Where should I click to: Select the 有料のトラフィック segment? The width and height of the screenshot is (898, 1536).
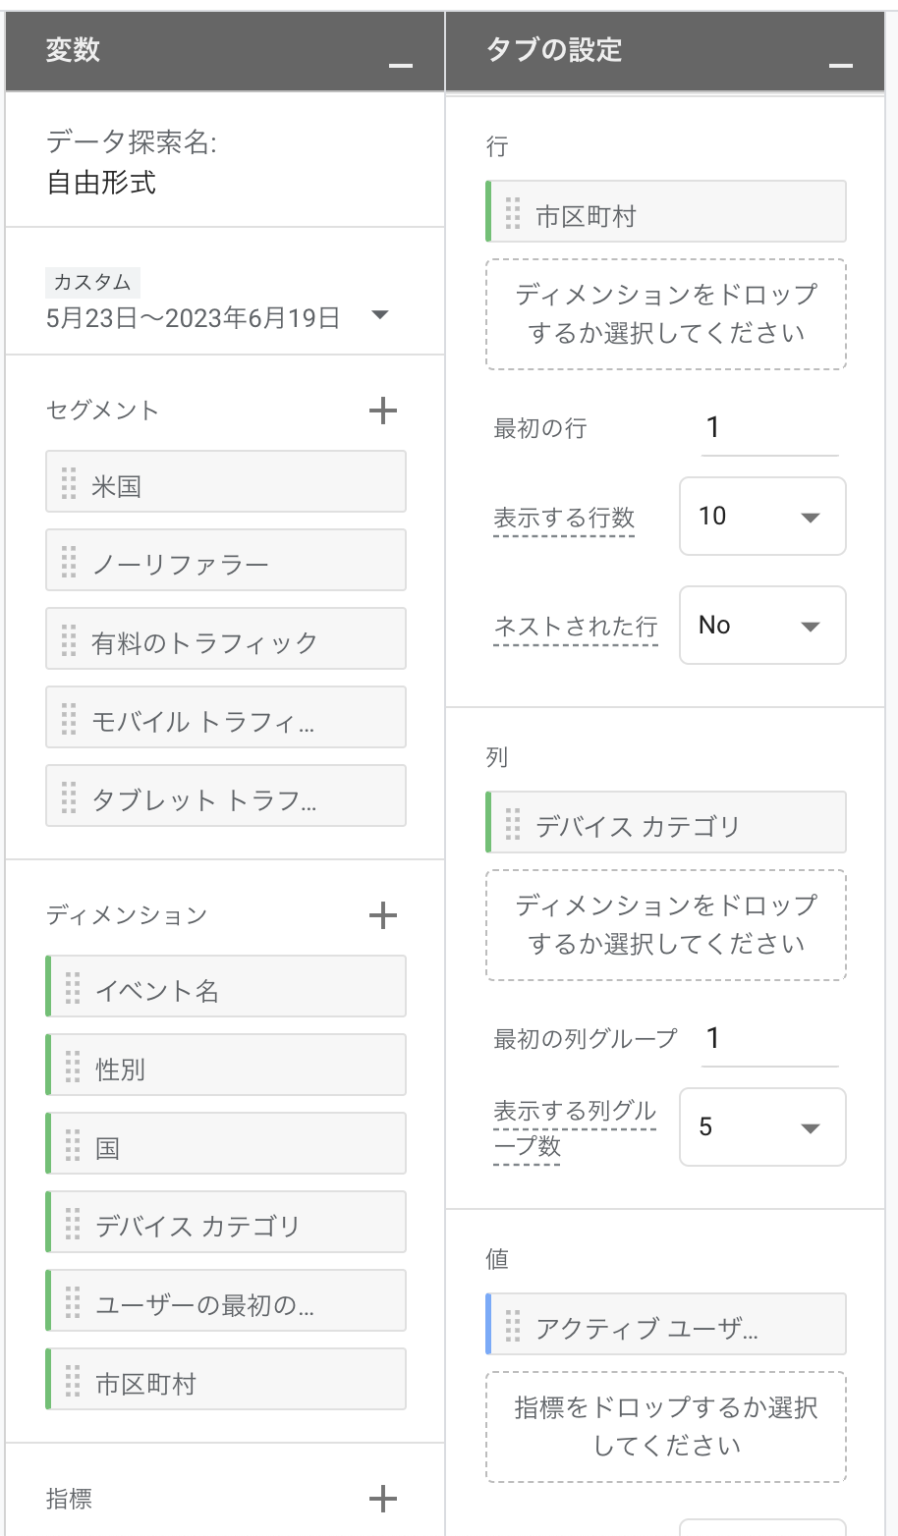coord(226,640)
